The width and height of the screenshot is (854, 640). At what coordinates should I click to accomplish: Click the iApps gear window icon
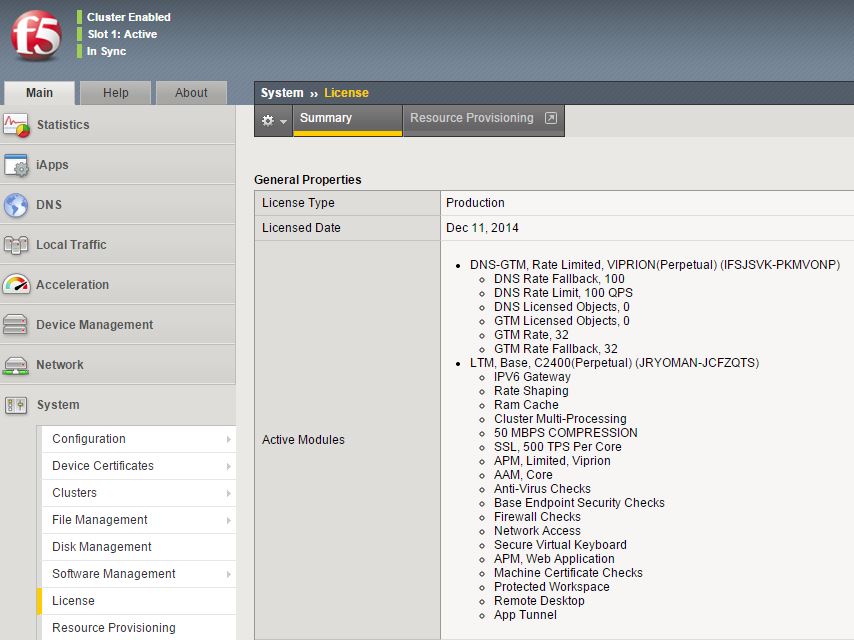click(x=17, y=165)
